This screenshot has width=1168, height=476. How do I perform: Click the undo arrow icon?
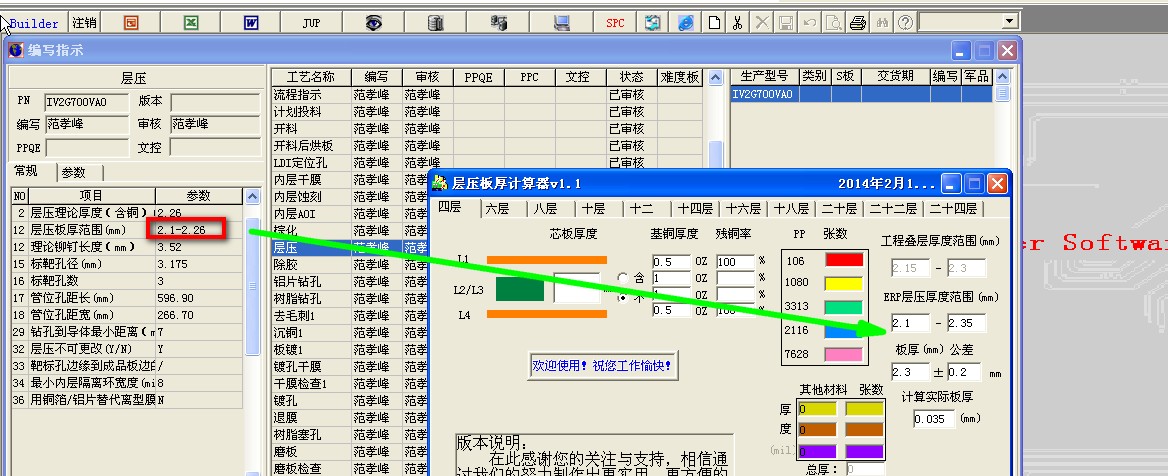809,23
